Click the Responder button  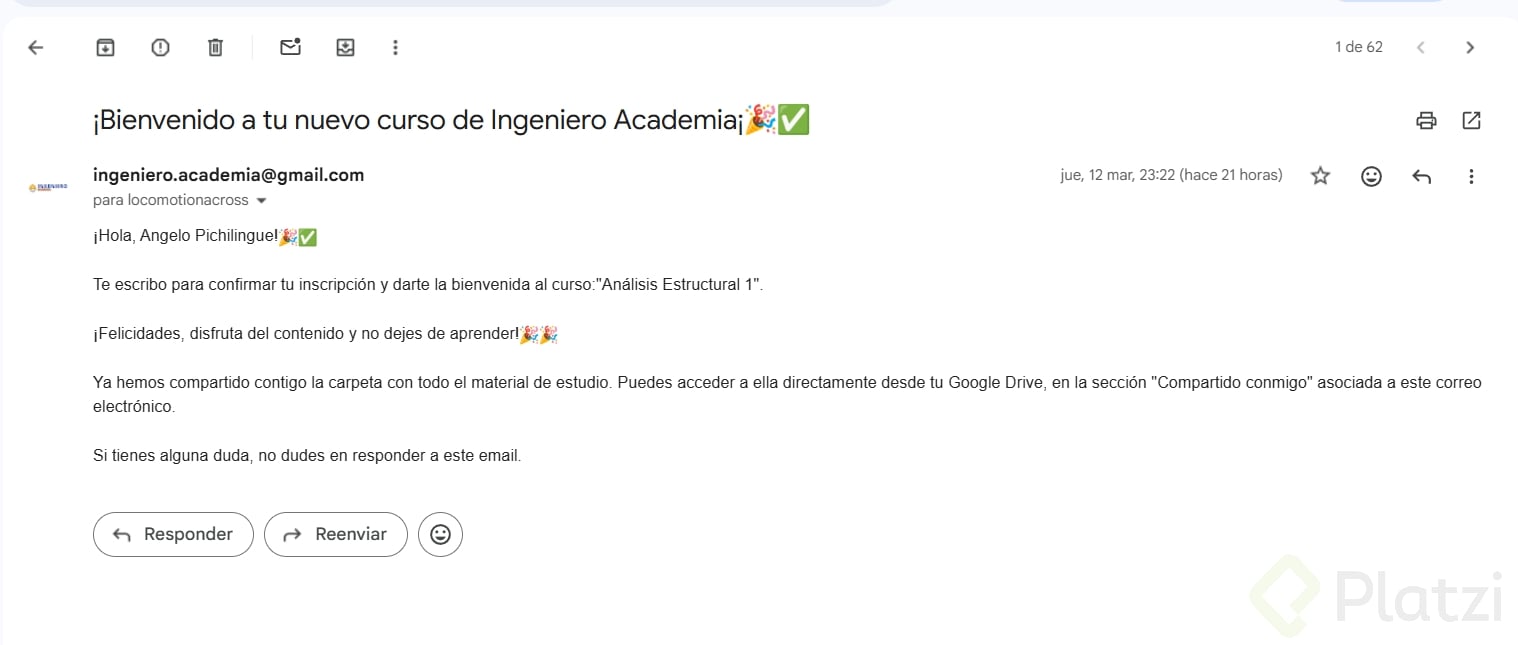pos(173,534)
